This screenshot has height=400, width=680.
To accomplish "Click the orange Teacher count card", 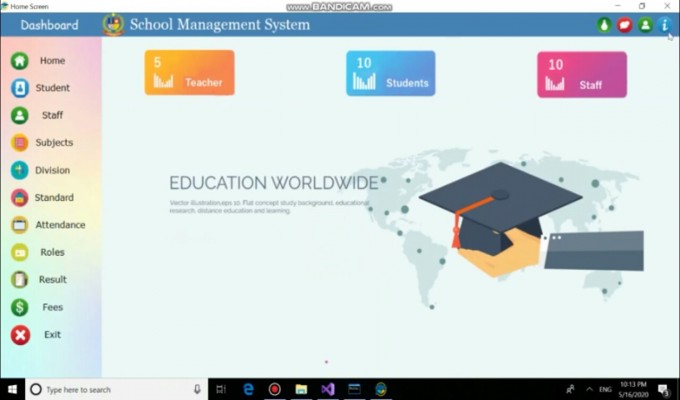I will click(190, 72).
